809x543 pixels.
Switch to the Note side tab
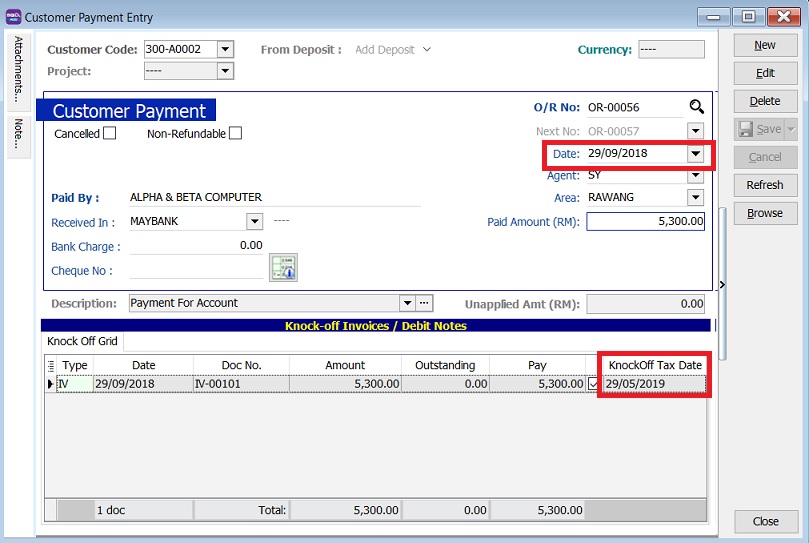tap(18, 135)
